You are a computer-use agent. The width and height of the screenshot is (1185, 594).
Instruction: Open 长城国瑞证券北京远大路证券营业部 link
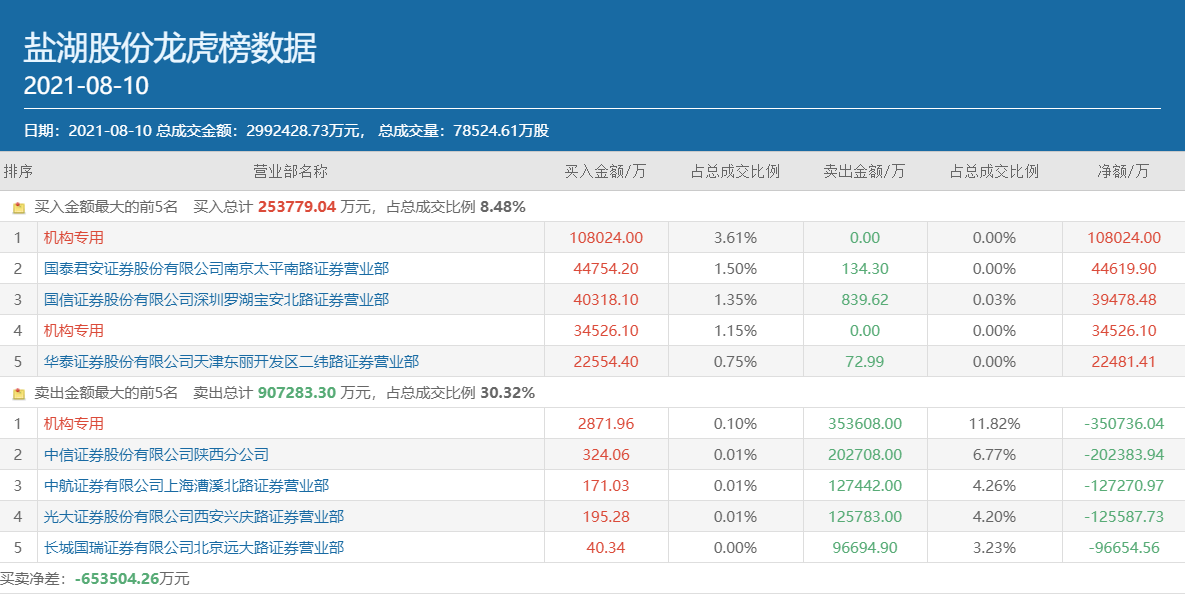point(193,547)
